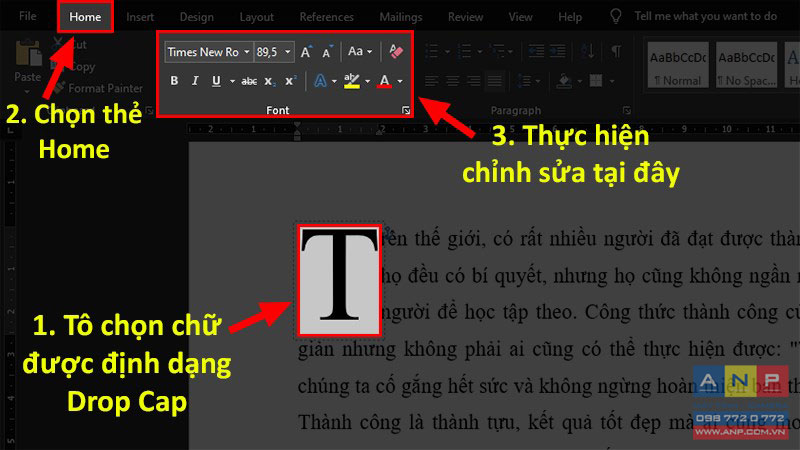Image resolution: width=800 pixels, height=450 pixels.
Task: Toggle Bold formatting in the Font group
Action: (x=174, y=81)
